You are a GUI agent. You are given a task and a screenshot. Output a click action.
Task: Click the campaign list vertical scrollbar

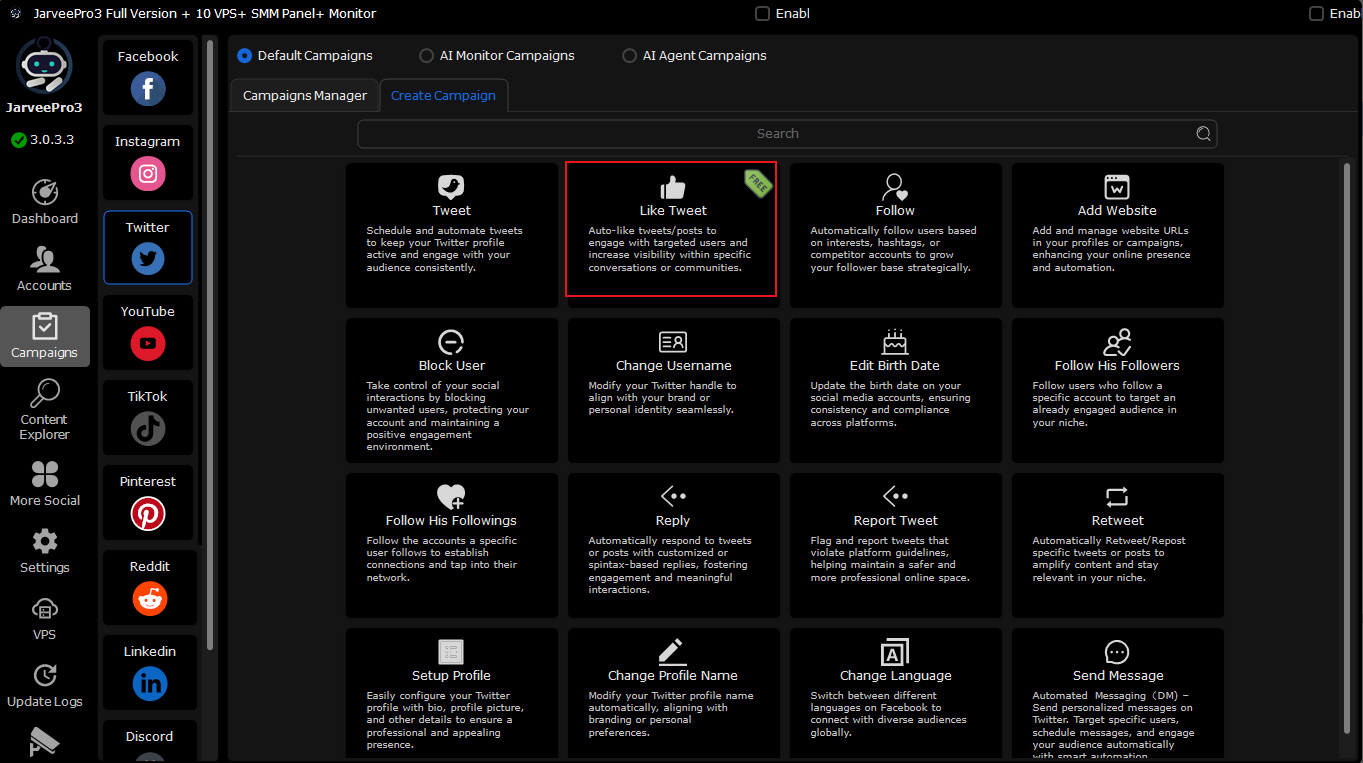[x=1347, y=400]
